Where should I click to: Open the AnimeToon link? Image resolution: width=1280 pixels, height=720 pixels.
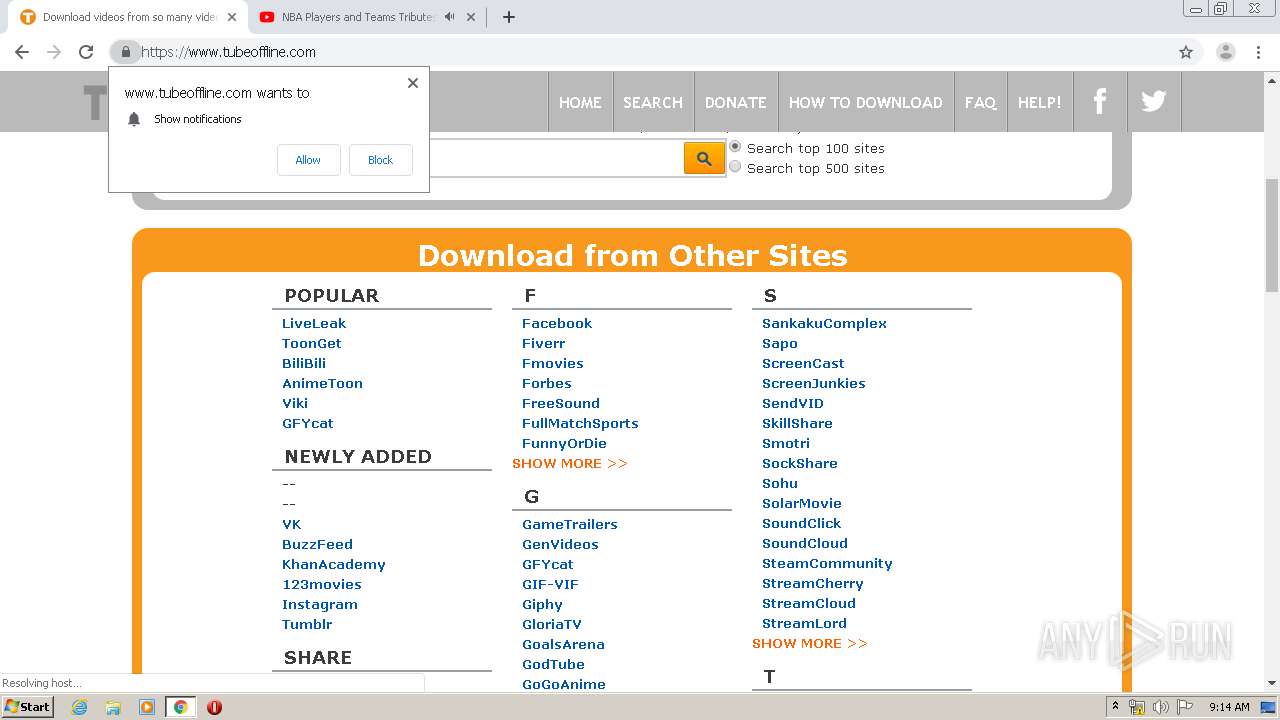[x=322, y=383]
